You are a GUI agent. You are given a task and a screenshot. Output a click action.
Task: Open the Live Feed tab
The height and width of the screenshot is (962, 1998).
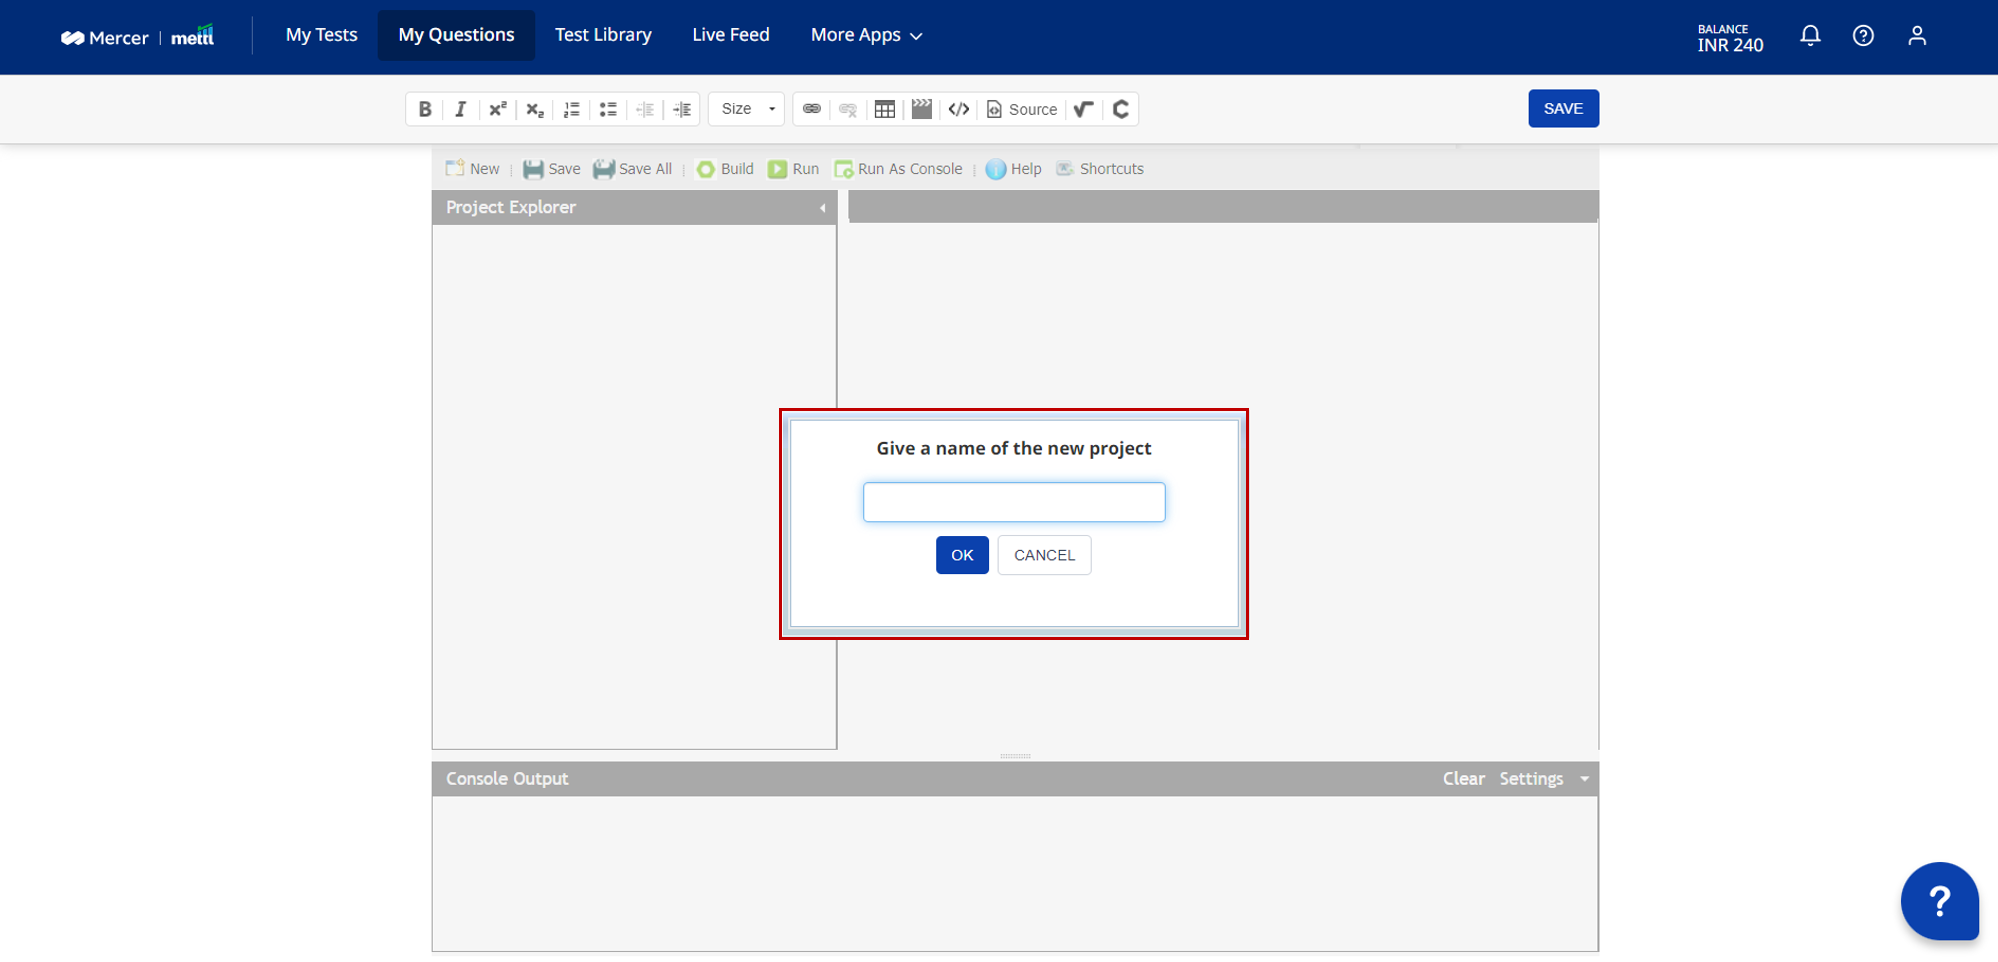pyautogui.click(x=731, y=35)
